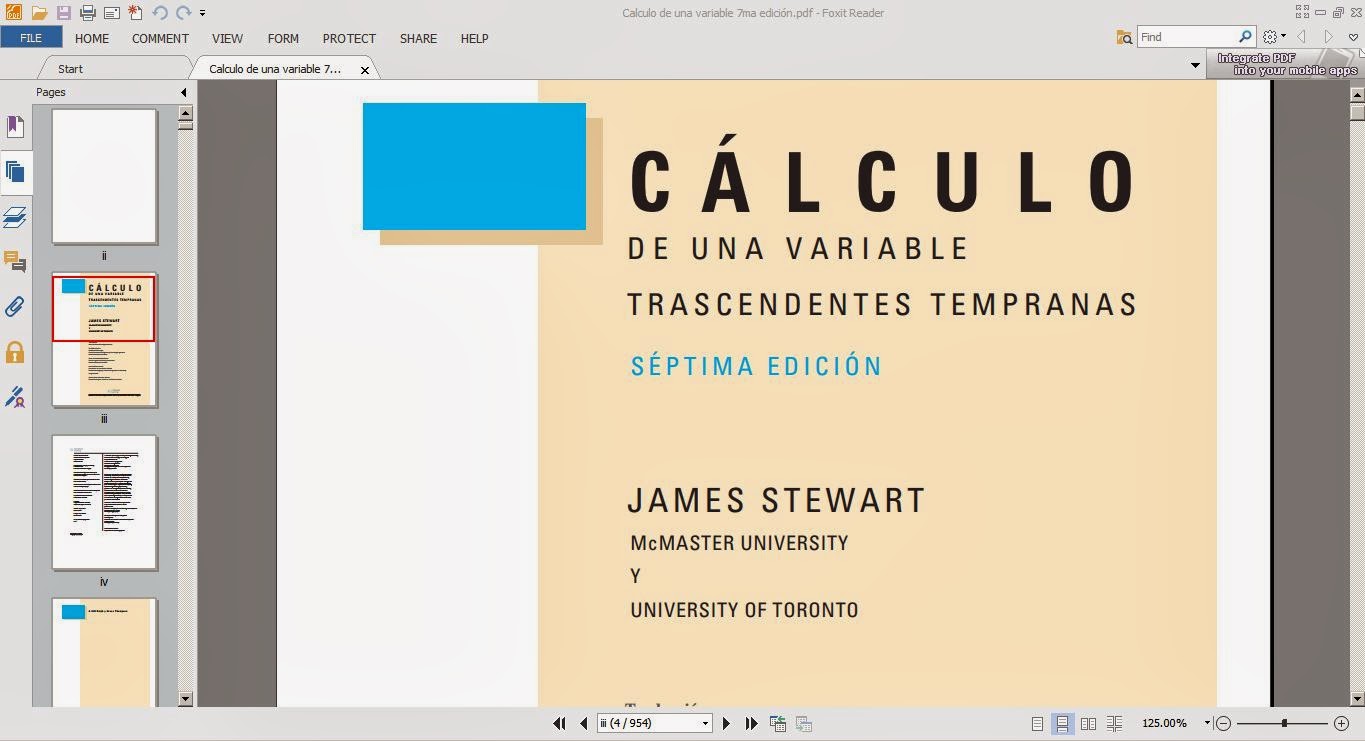Click the zoom slider handle
1365x741 pixels.
click(x=1284, y=723)
